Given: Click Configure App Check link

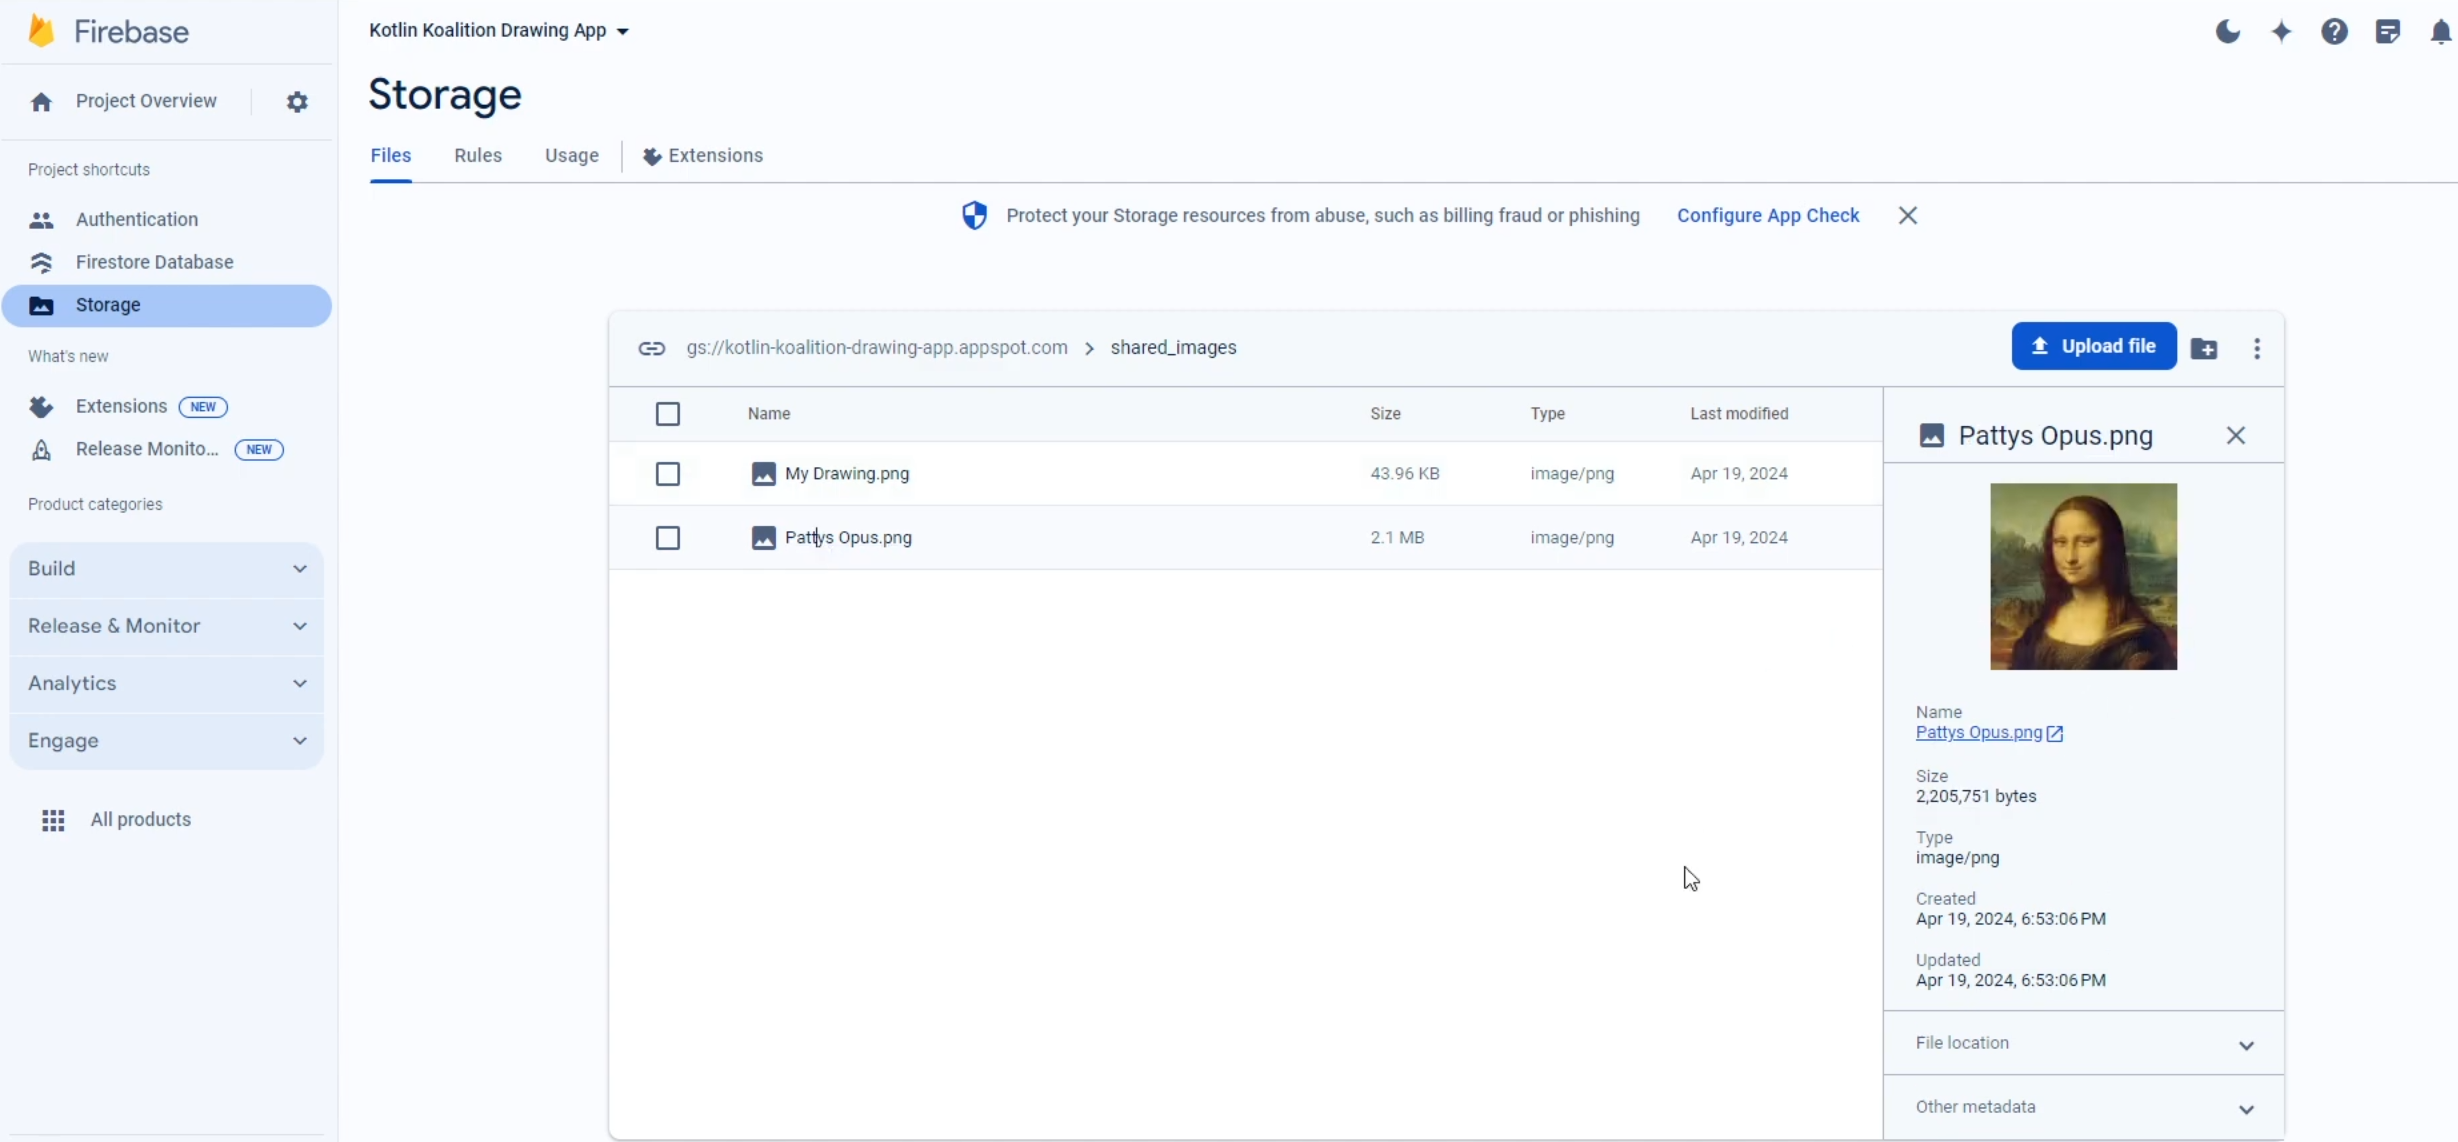Looking at the screenshot, I should click(x=1767, y=216).
